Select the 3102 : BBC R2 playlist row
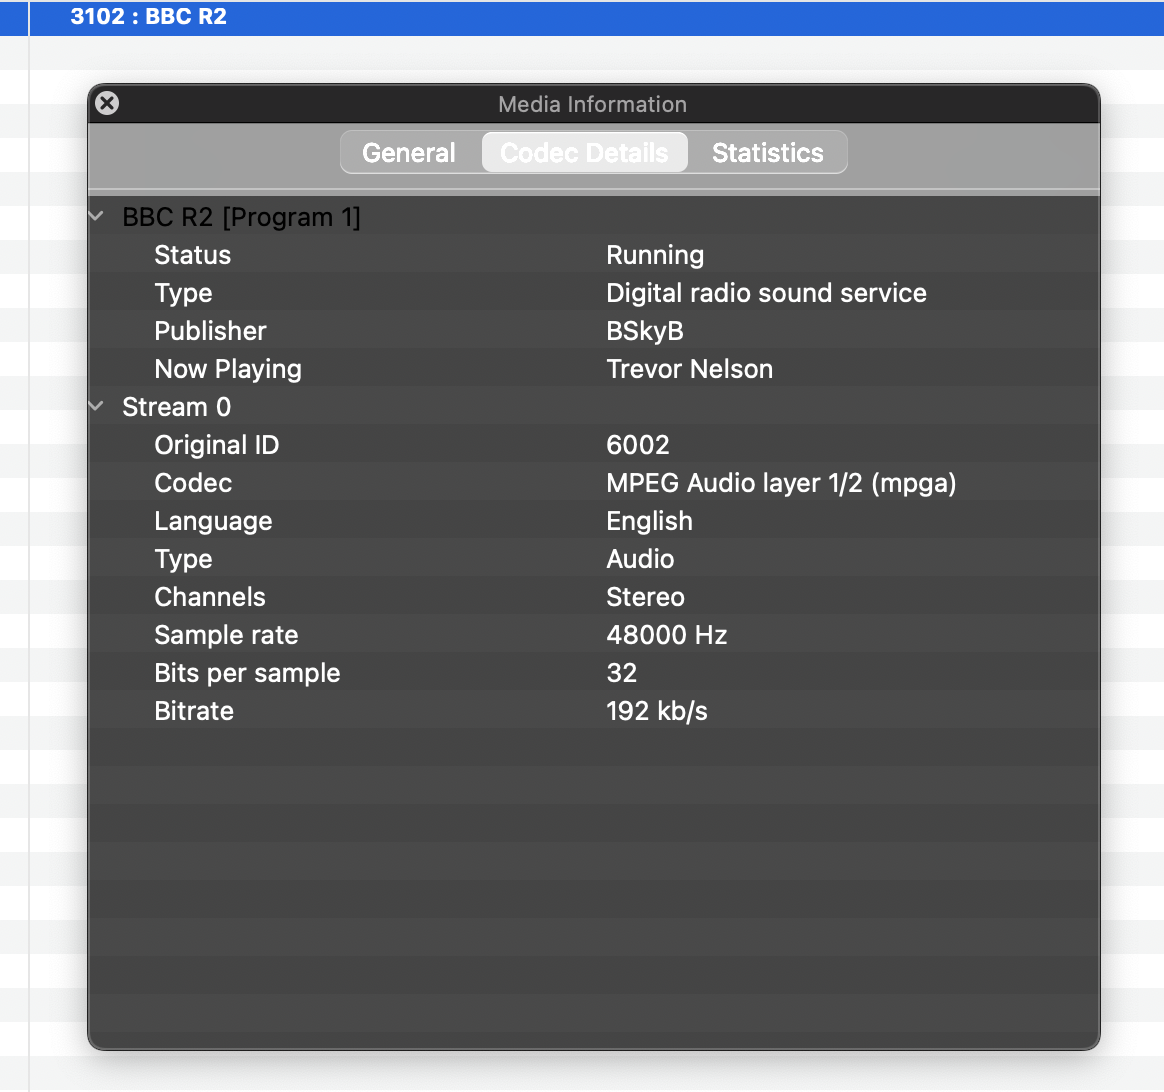1164x1092 pixels. point(582,17)
